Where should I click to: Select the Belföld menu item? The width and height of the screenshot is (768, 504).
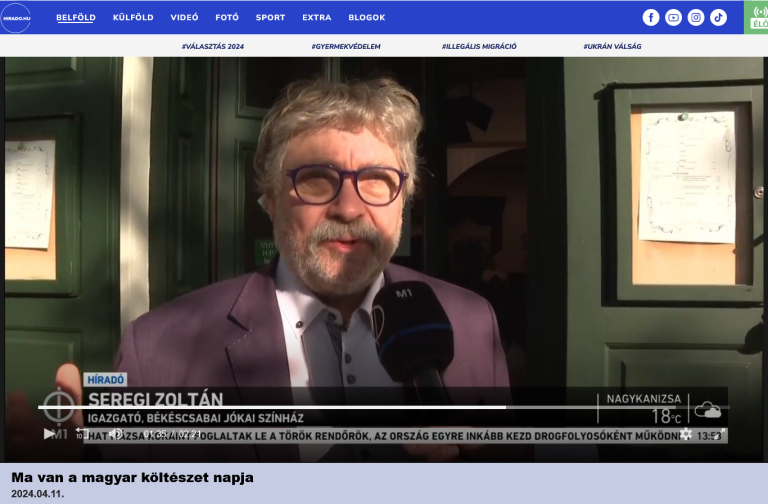pyautogui.click(x=76, y=18)
